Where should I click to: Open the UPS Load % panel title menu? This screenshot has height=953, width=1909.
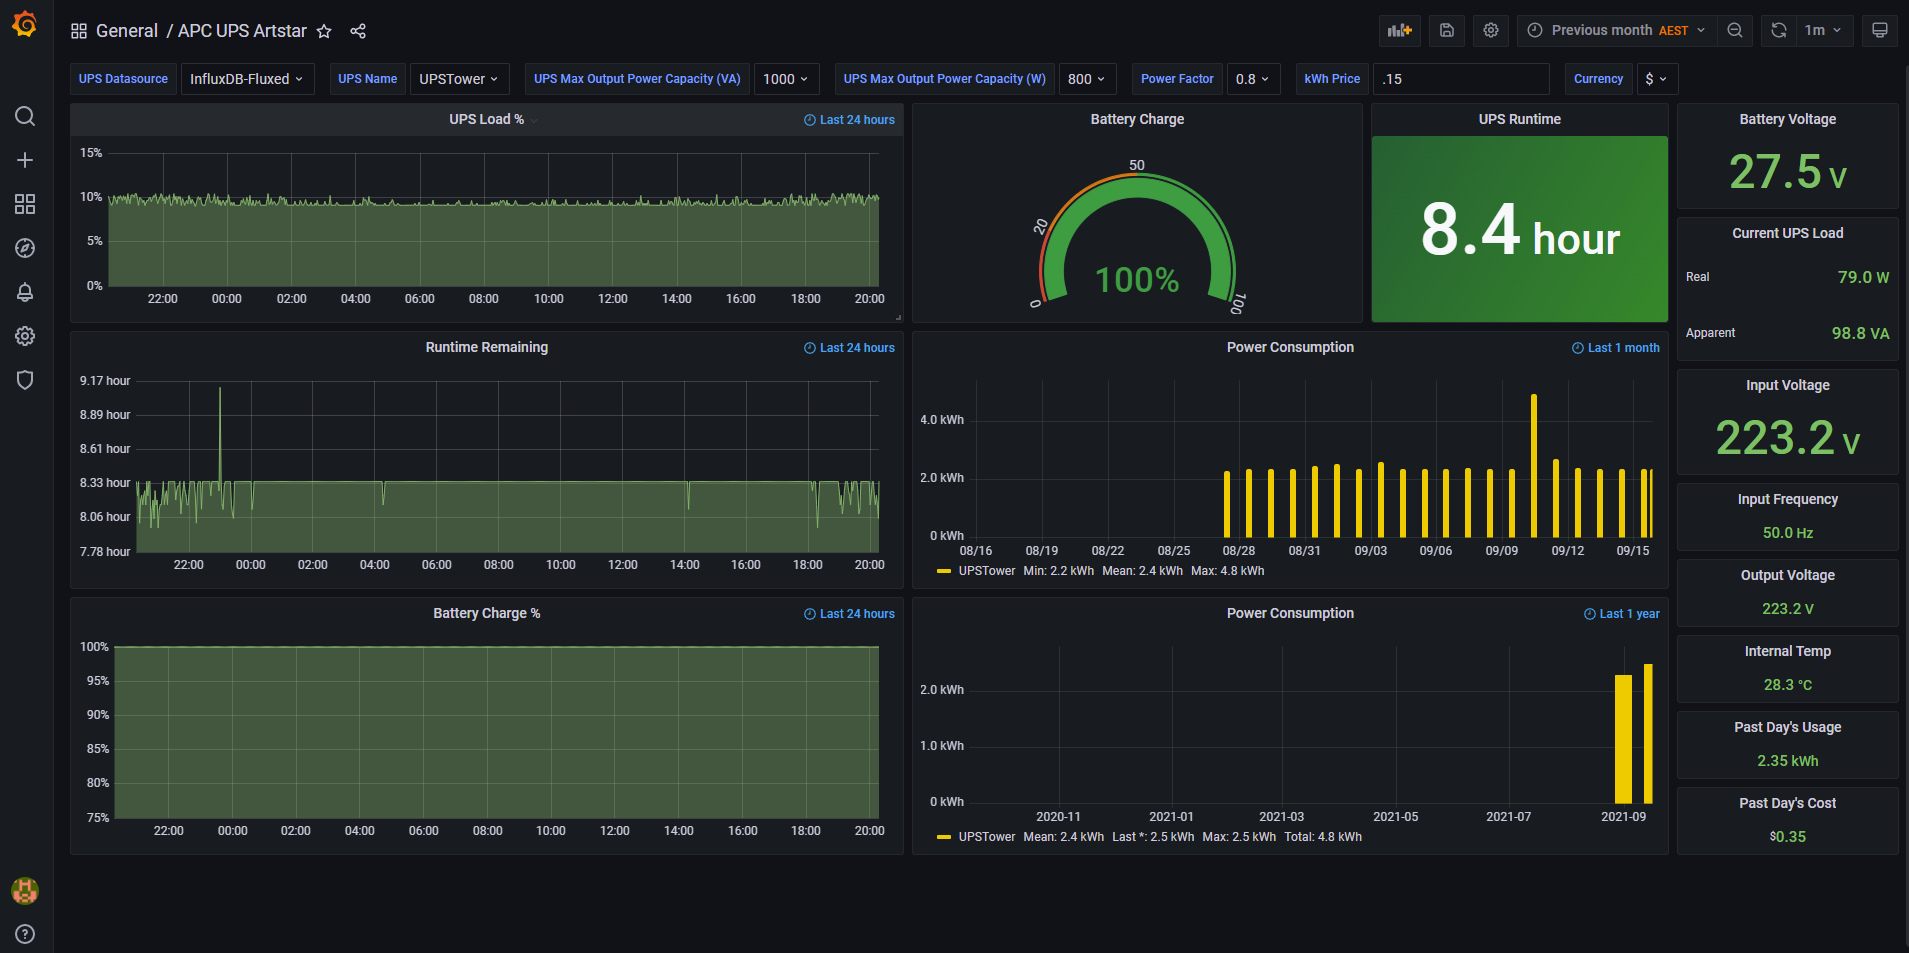[x=486, y=119]
